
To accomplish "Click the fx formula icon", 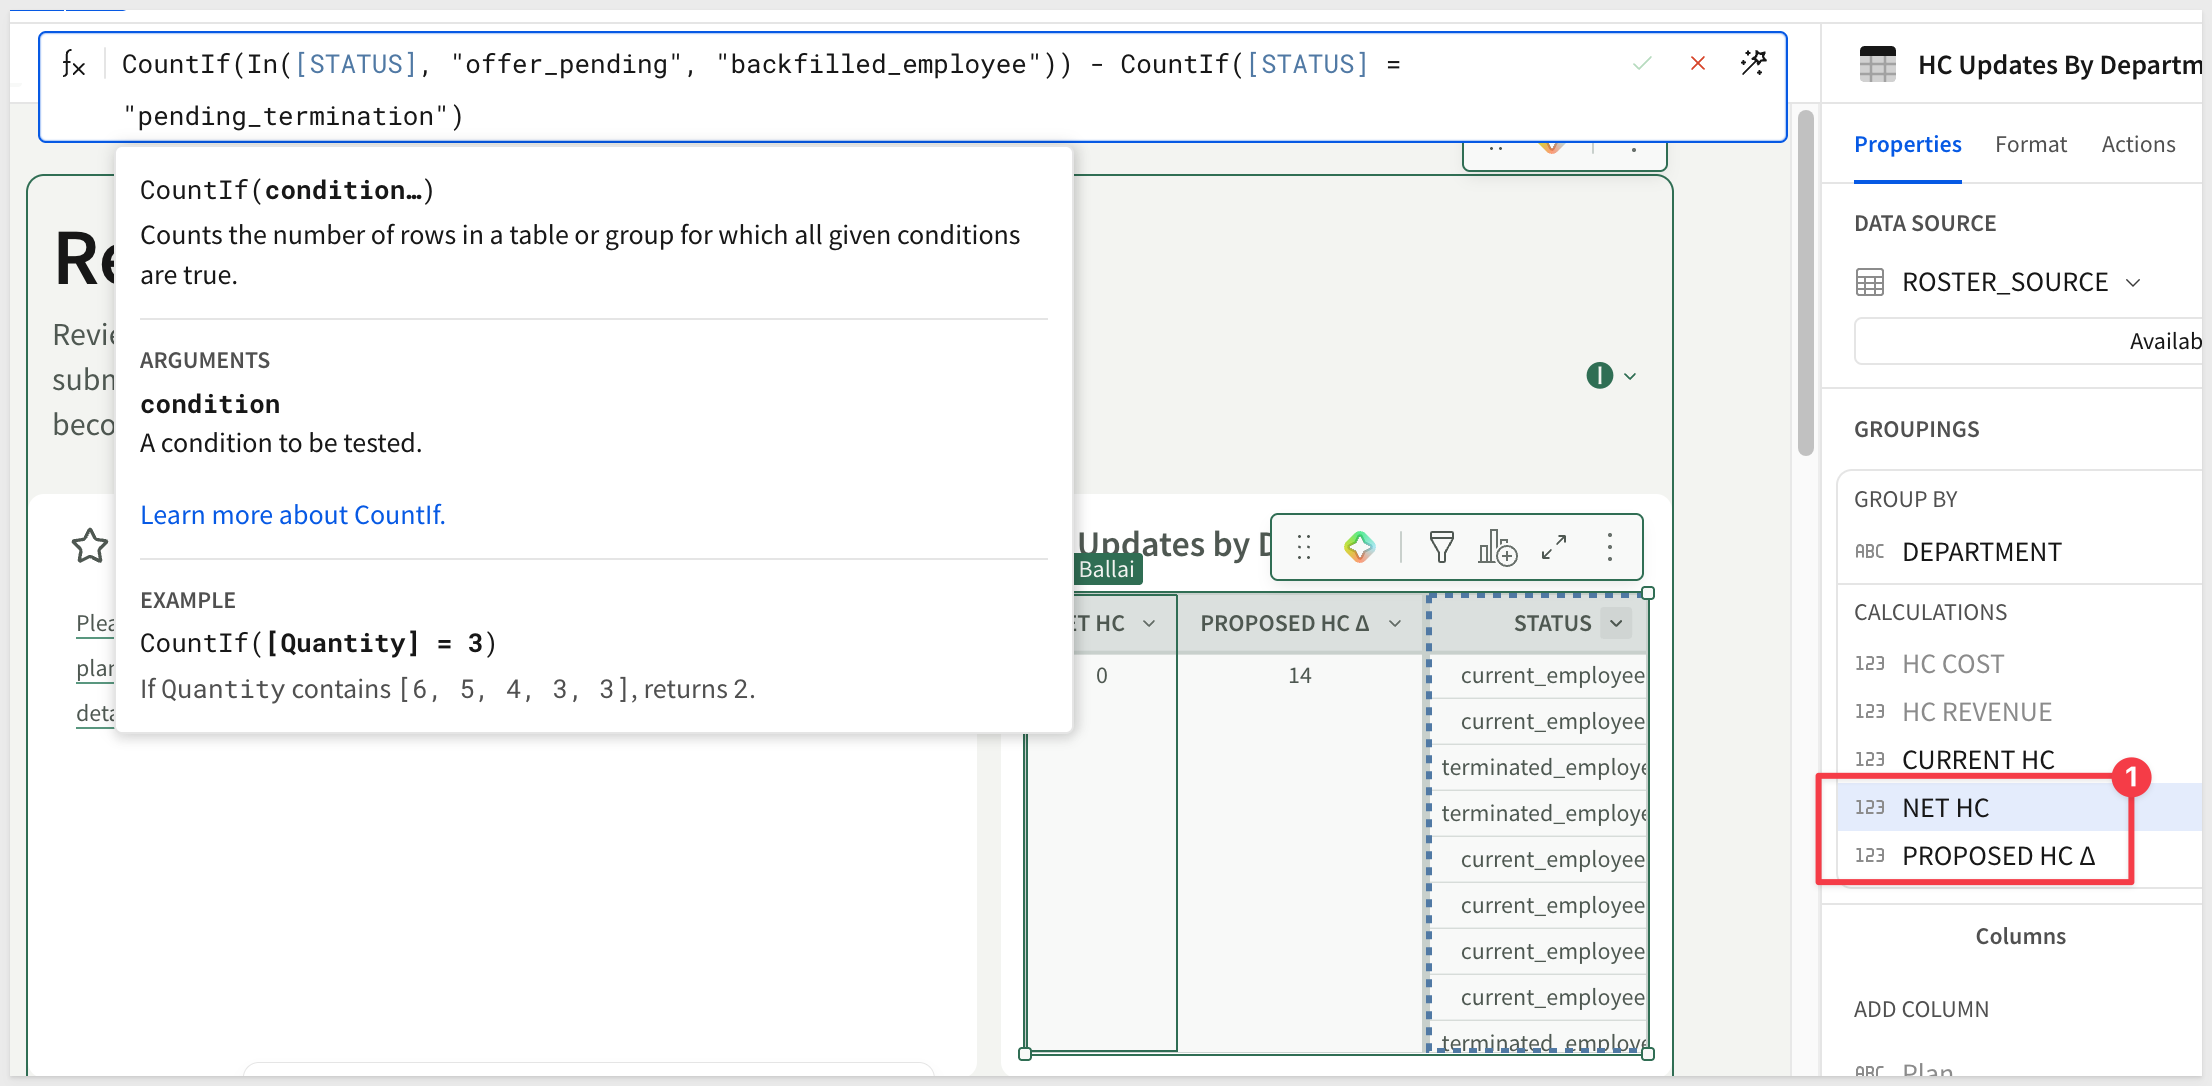I will tap(74, 65).
